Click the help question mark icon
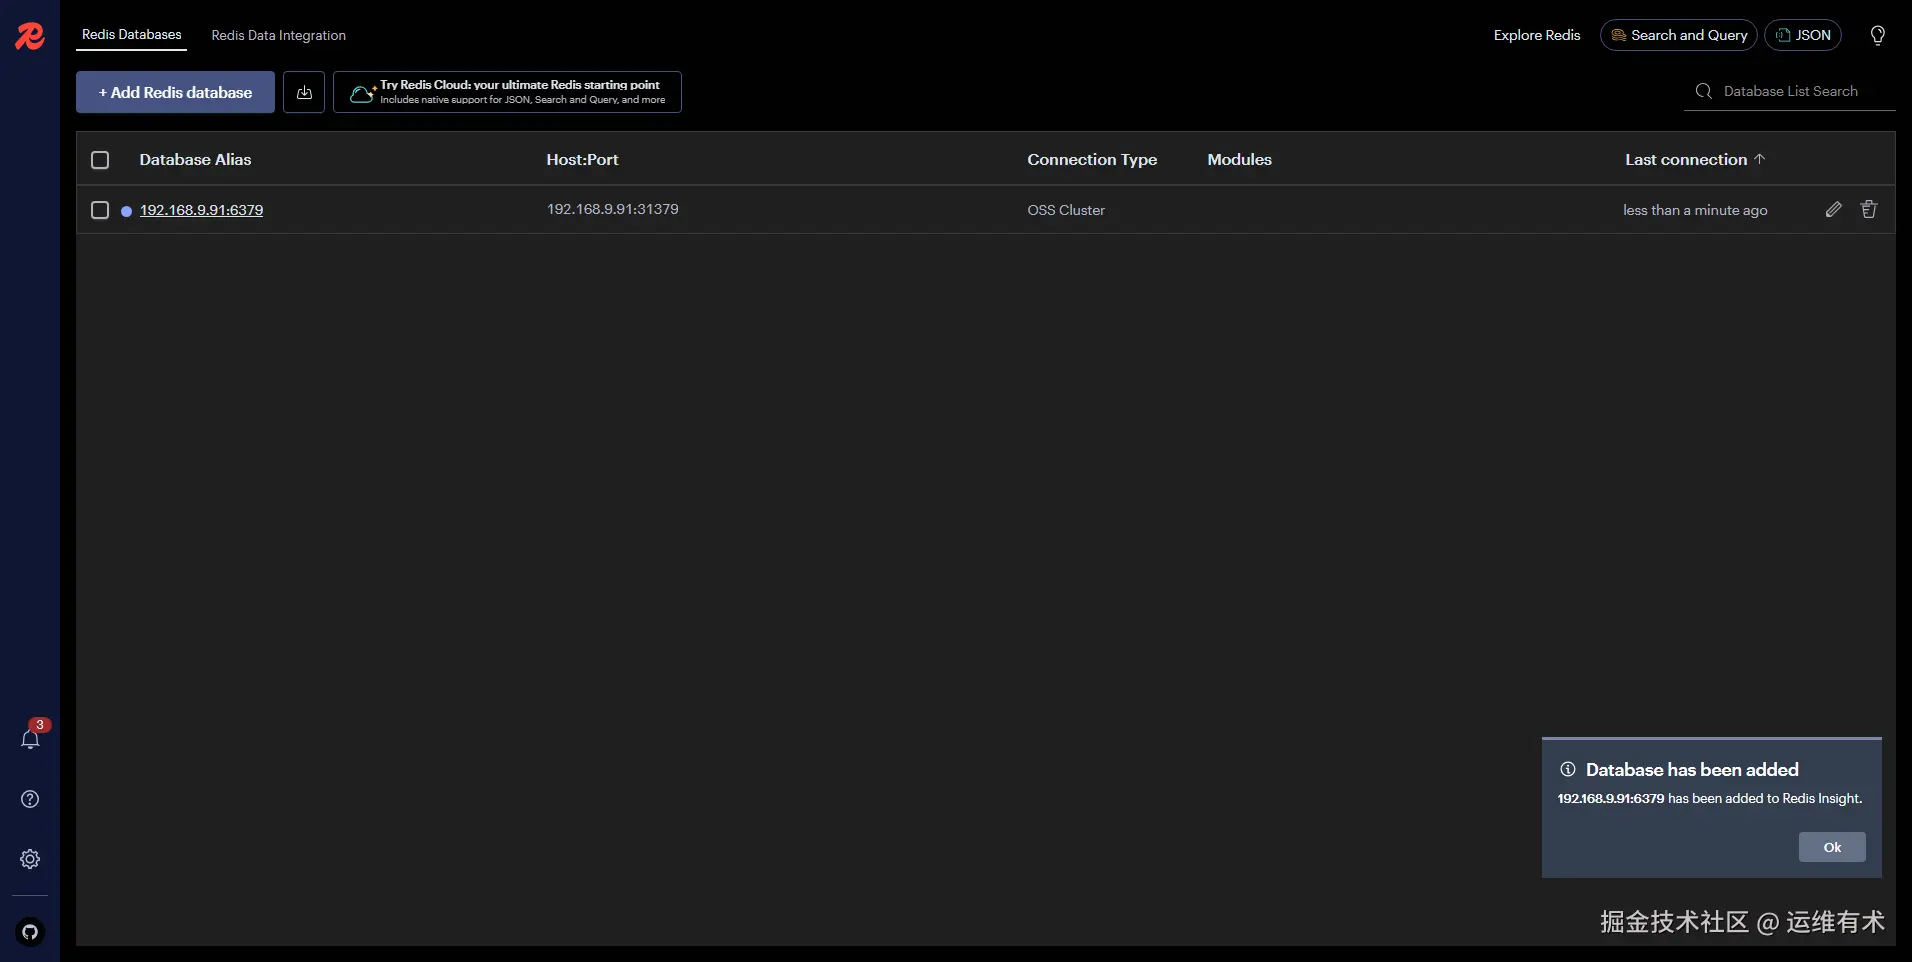1912x962 pixels. tap(30, 799)
